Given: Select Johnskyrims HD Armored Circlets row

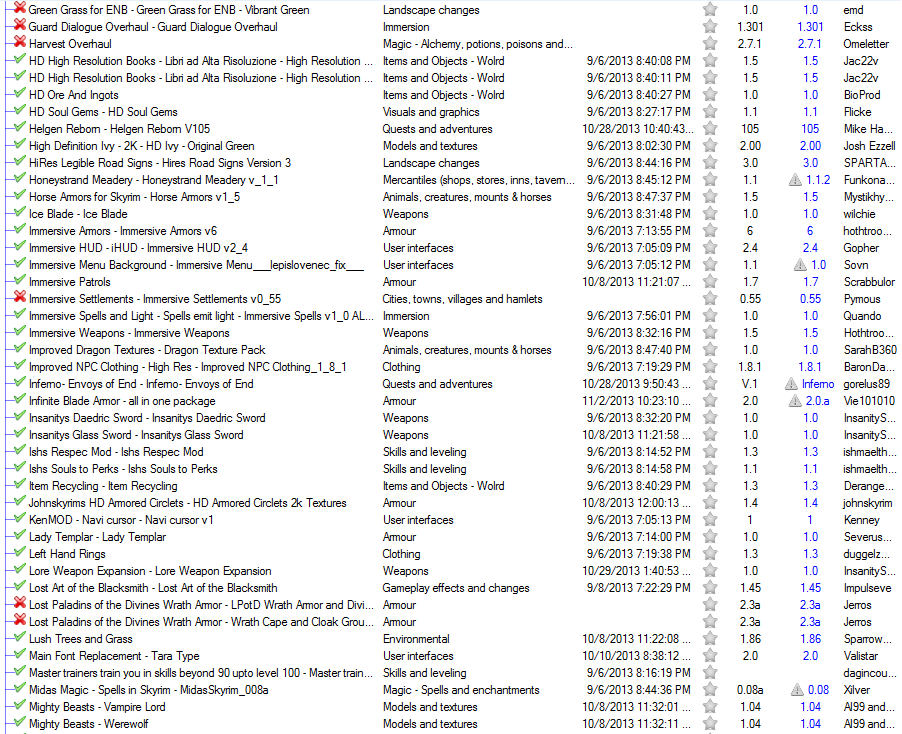Looking at the screenshot, I should [451, 503].
